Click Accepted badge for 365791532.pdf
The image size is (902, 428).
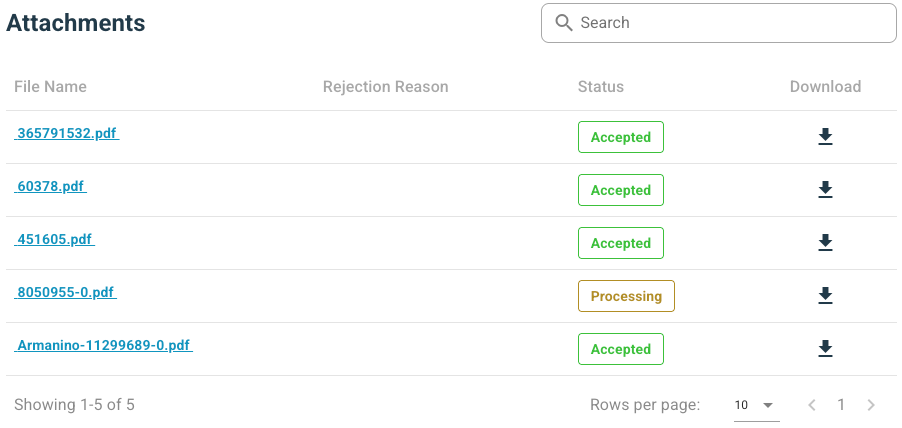click(x=621, y=137)
